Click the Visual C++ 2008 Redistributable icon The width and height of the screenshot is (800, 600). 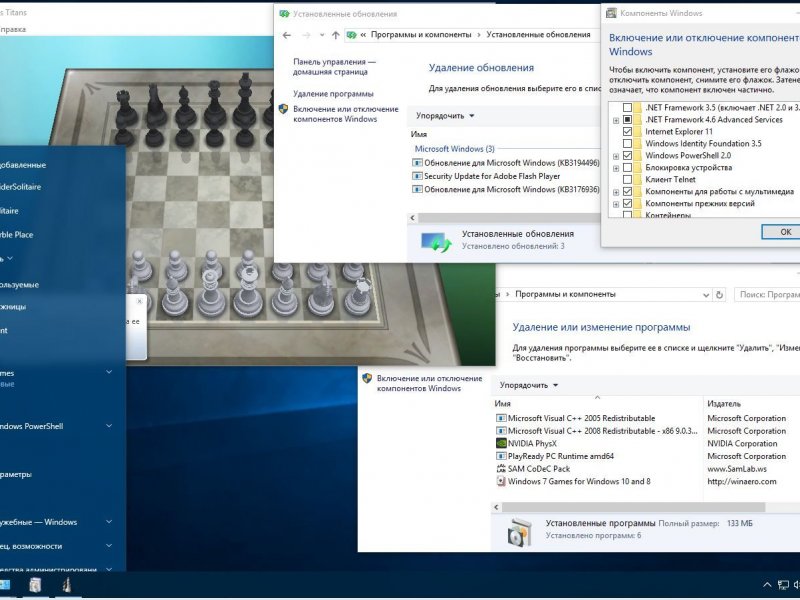501,431
